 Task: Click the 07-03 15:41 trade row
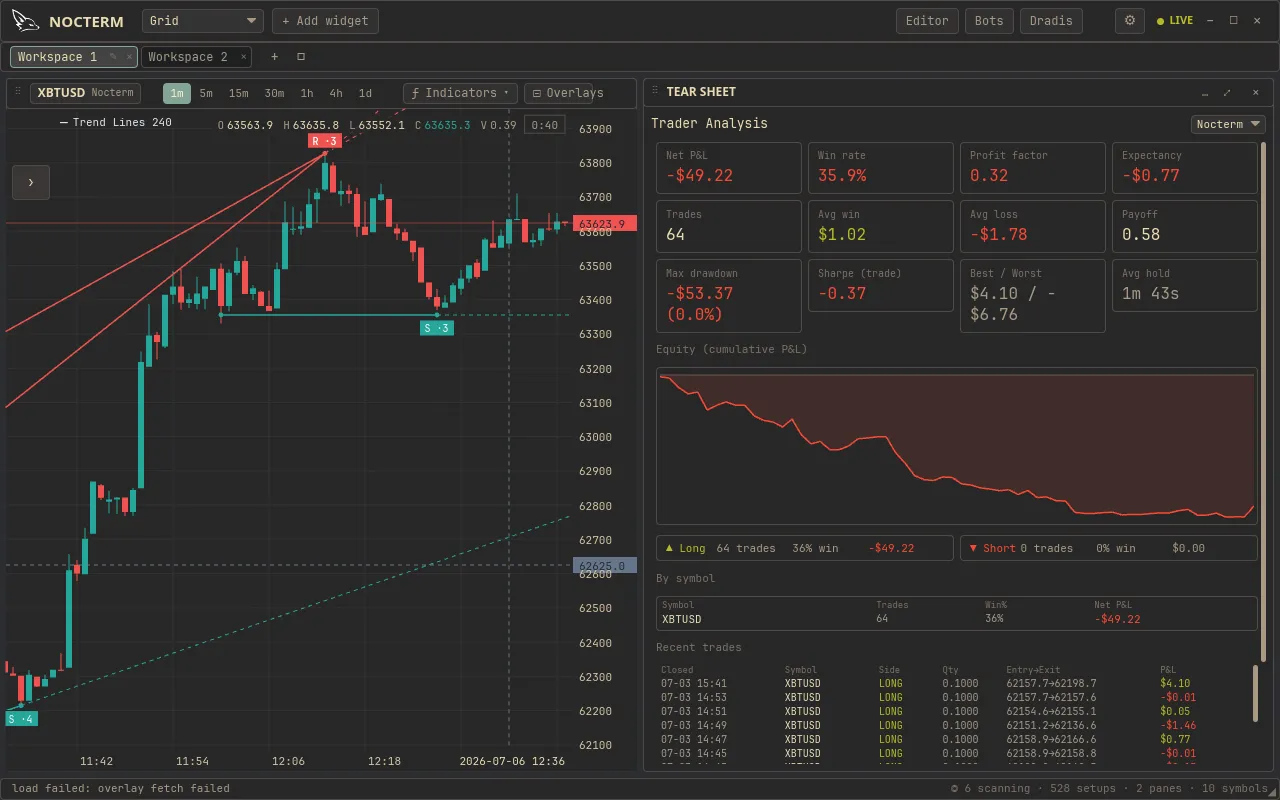955,684
